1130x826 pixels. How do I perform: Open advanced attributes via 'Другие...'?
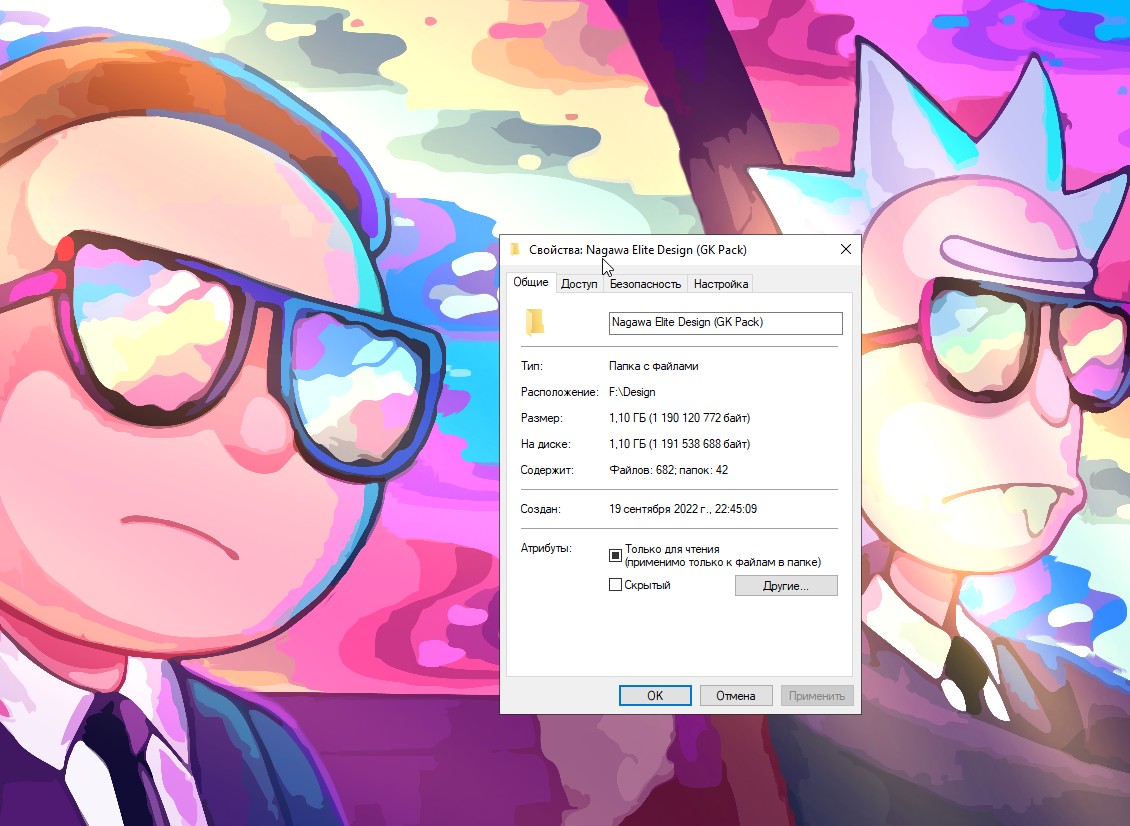coord(786,585)
